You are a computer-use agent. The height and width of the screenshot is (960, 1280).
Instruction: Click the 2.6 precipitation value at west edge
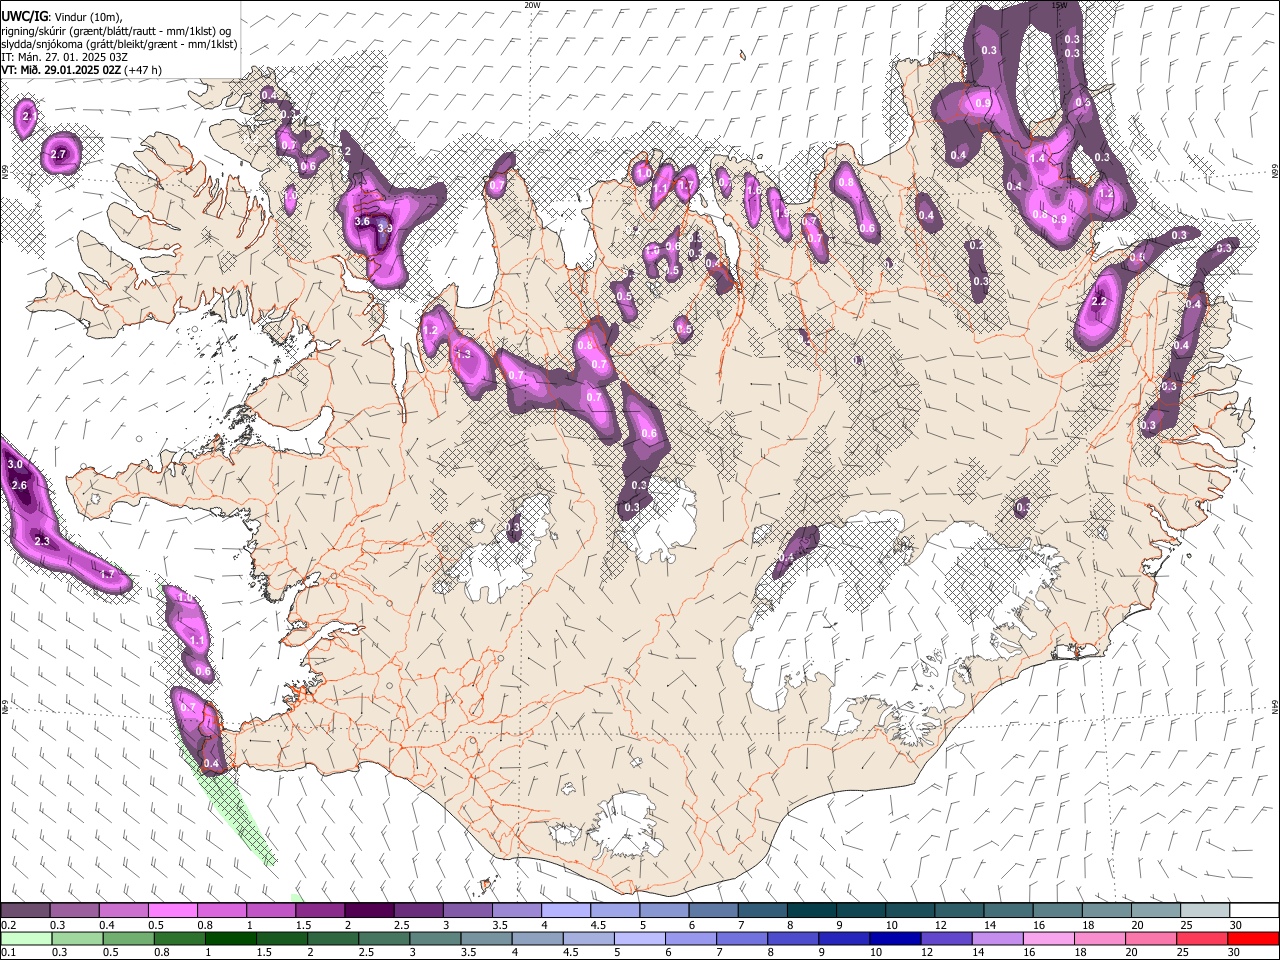click(x=19, y=485)
